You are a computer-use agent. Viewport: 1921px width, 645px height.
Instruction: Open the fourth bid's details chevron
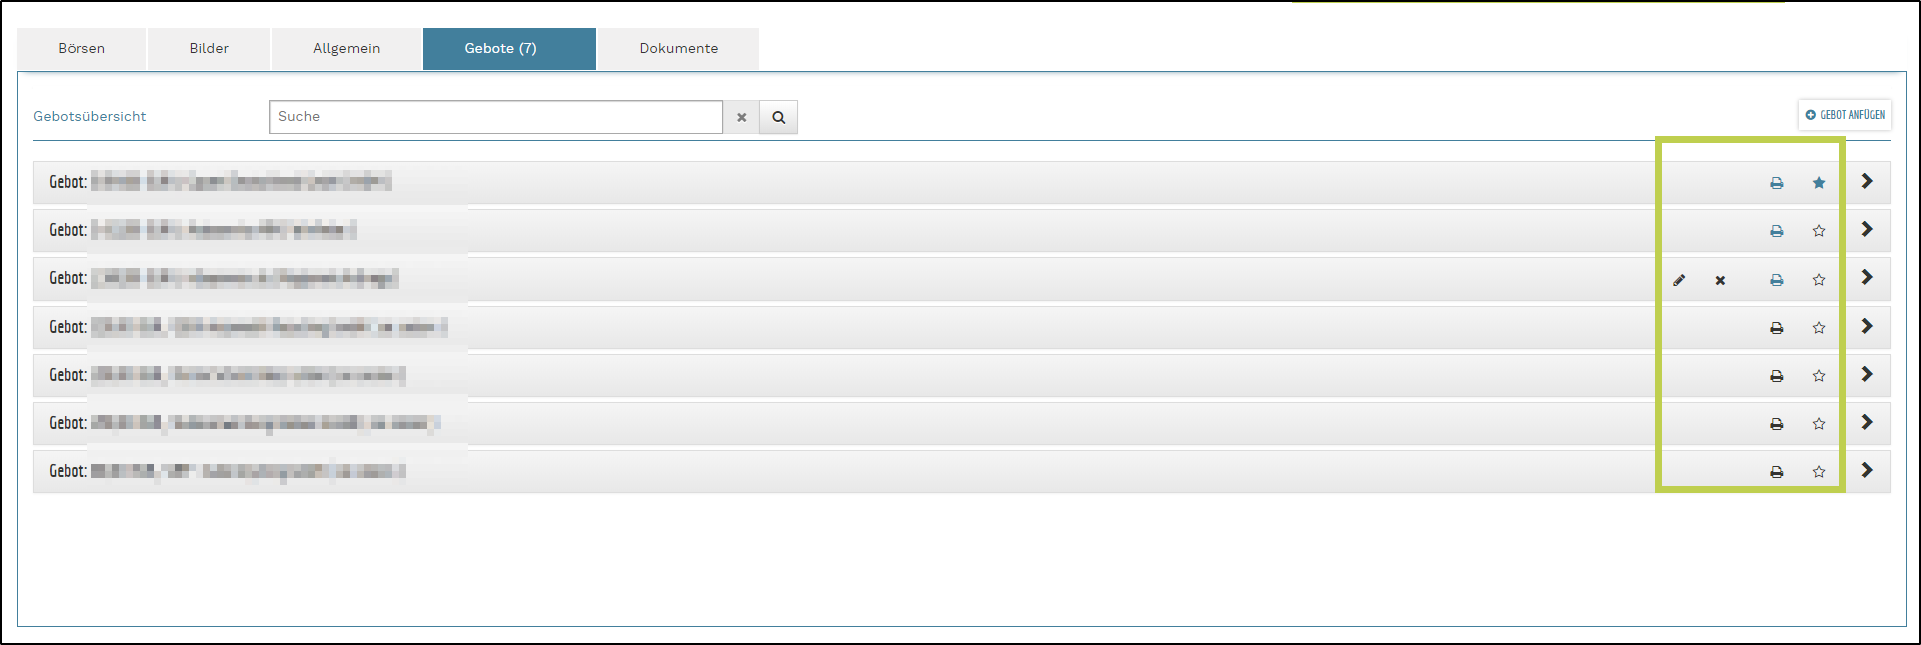1867,327
